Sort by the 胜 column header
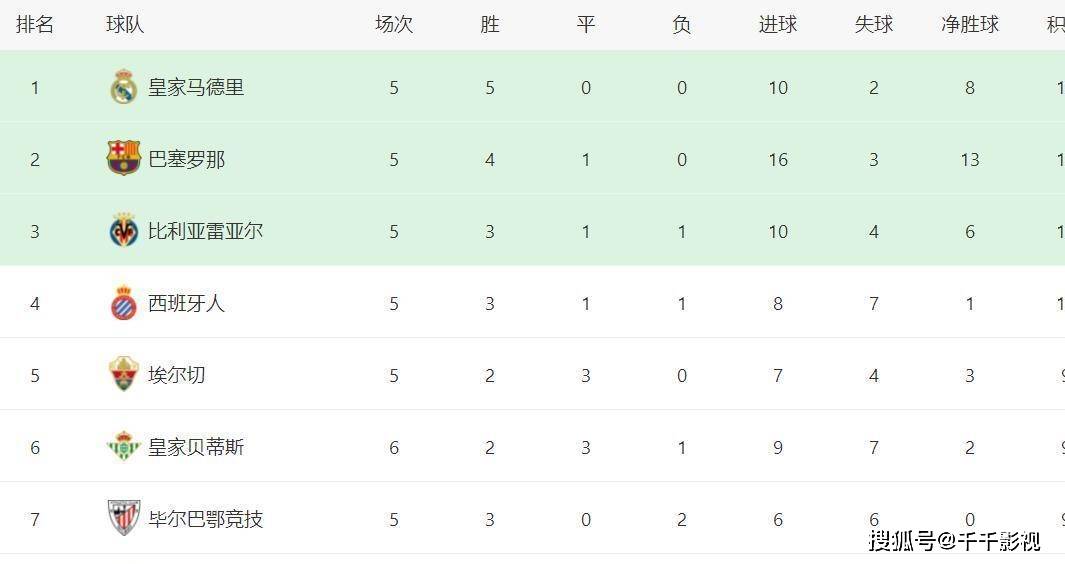The height and width of the screenshot is (564, 1065). click(490, 24)
